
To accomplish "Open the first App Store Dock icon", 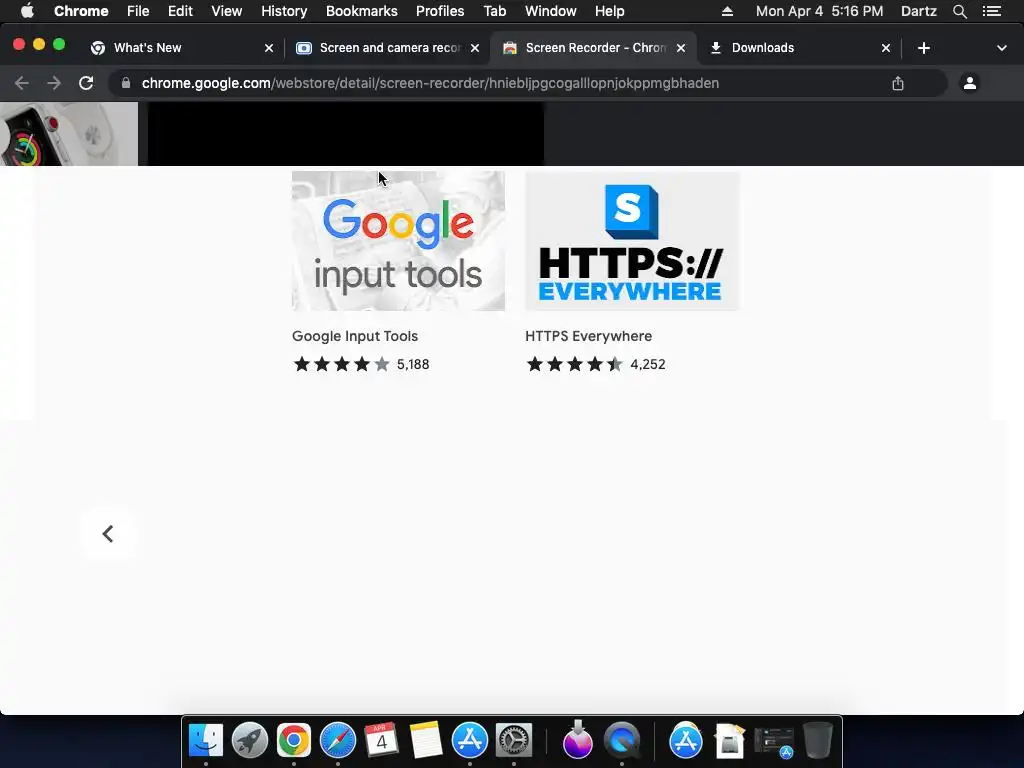I will click(x=470, y=741).
